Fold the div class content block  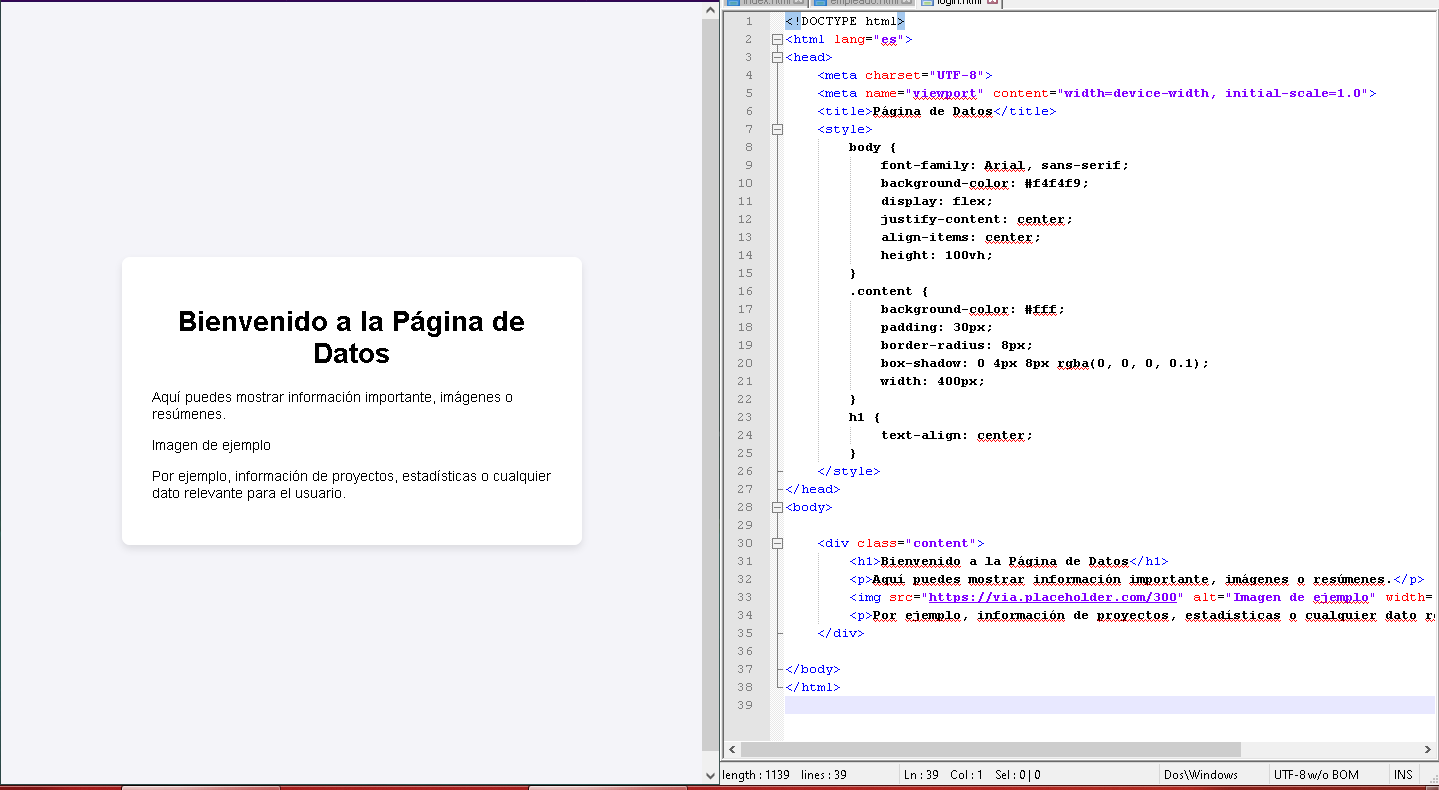click(x=777, y=544)
